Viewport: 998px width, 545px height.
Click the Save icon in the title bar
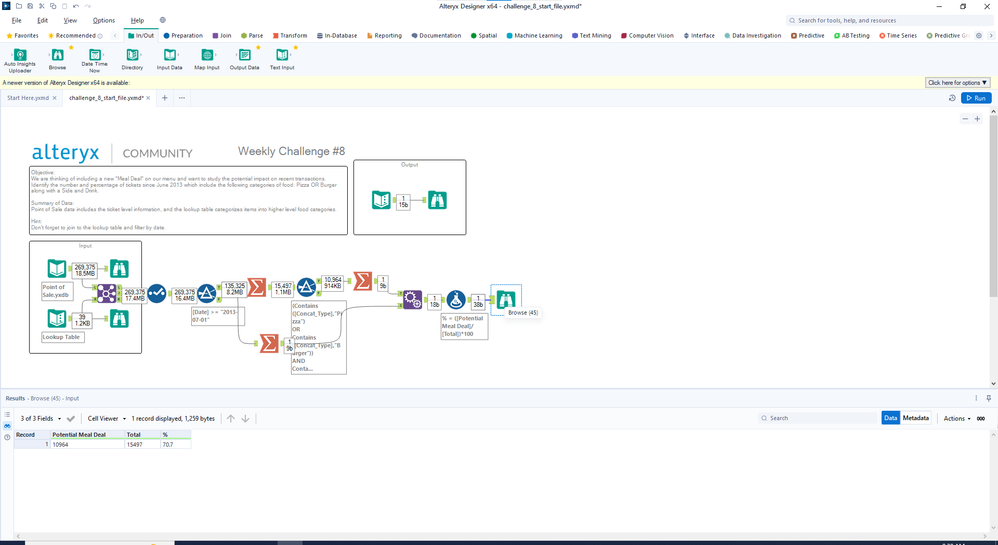click(x=30, y=6)
